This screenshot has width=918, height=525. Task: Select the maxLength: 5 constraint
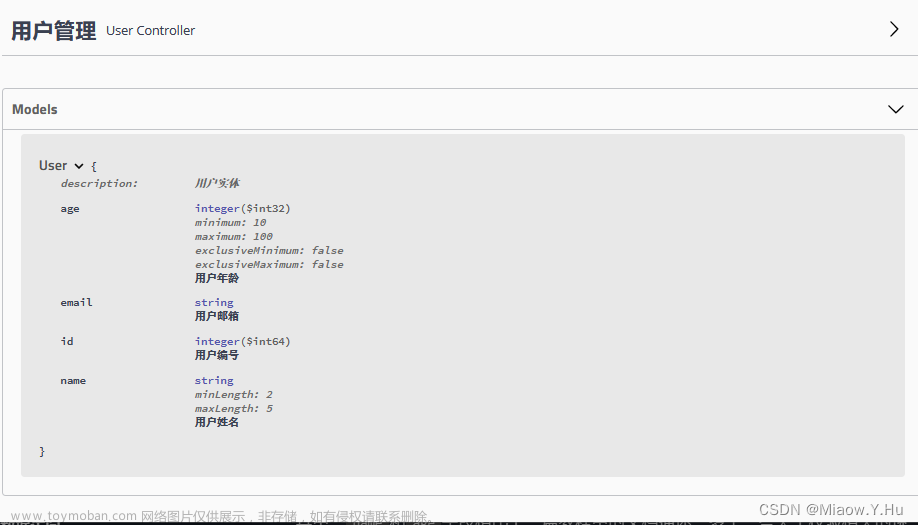pyautogui.click(x=234, y=409)
